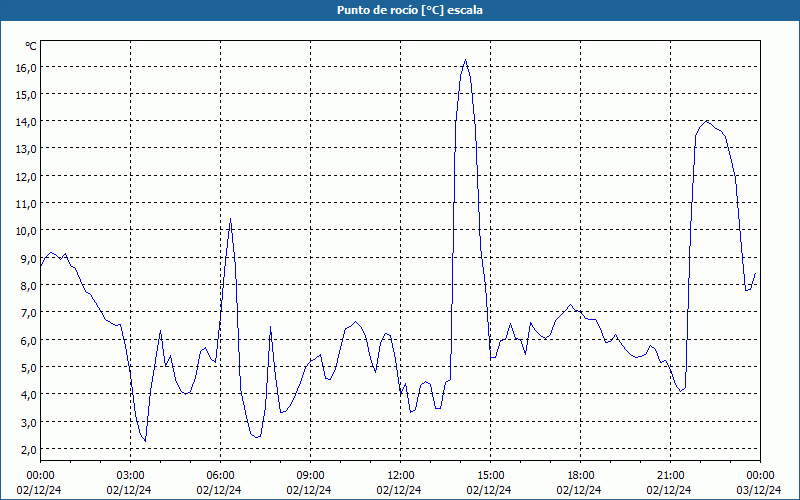Click the 3,0 y-axis label
Screen dimensions: 800x500
pyautogui.click(x=28, y=422)
